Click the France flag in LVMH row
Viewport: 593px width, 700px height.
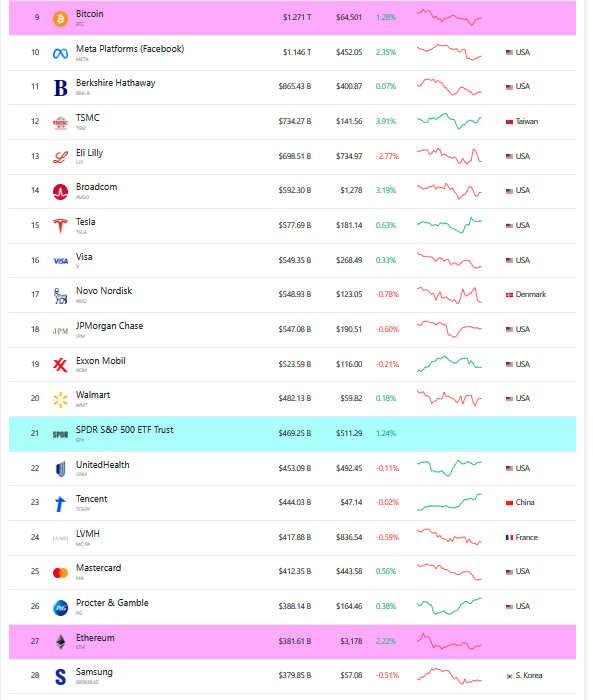(509, 538)
